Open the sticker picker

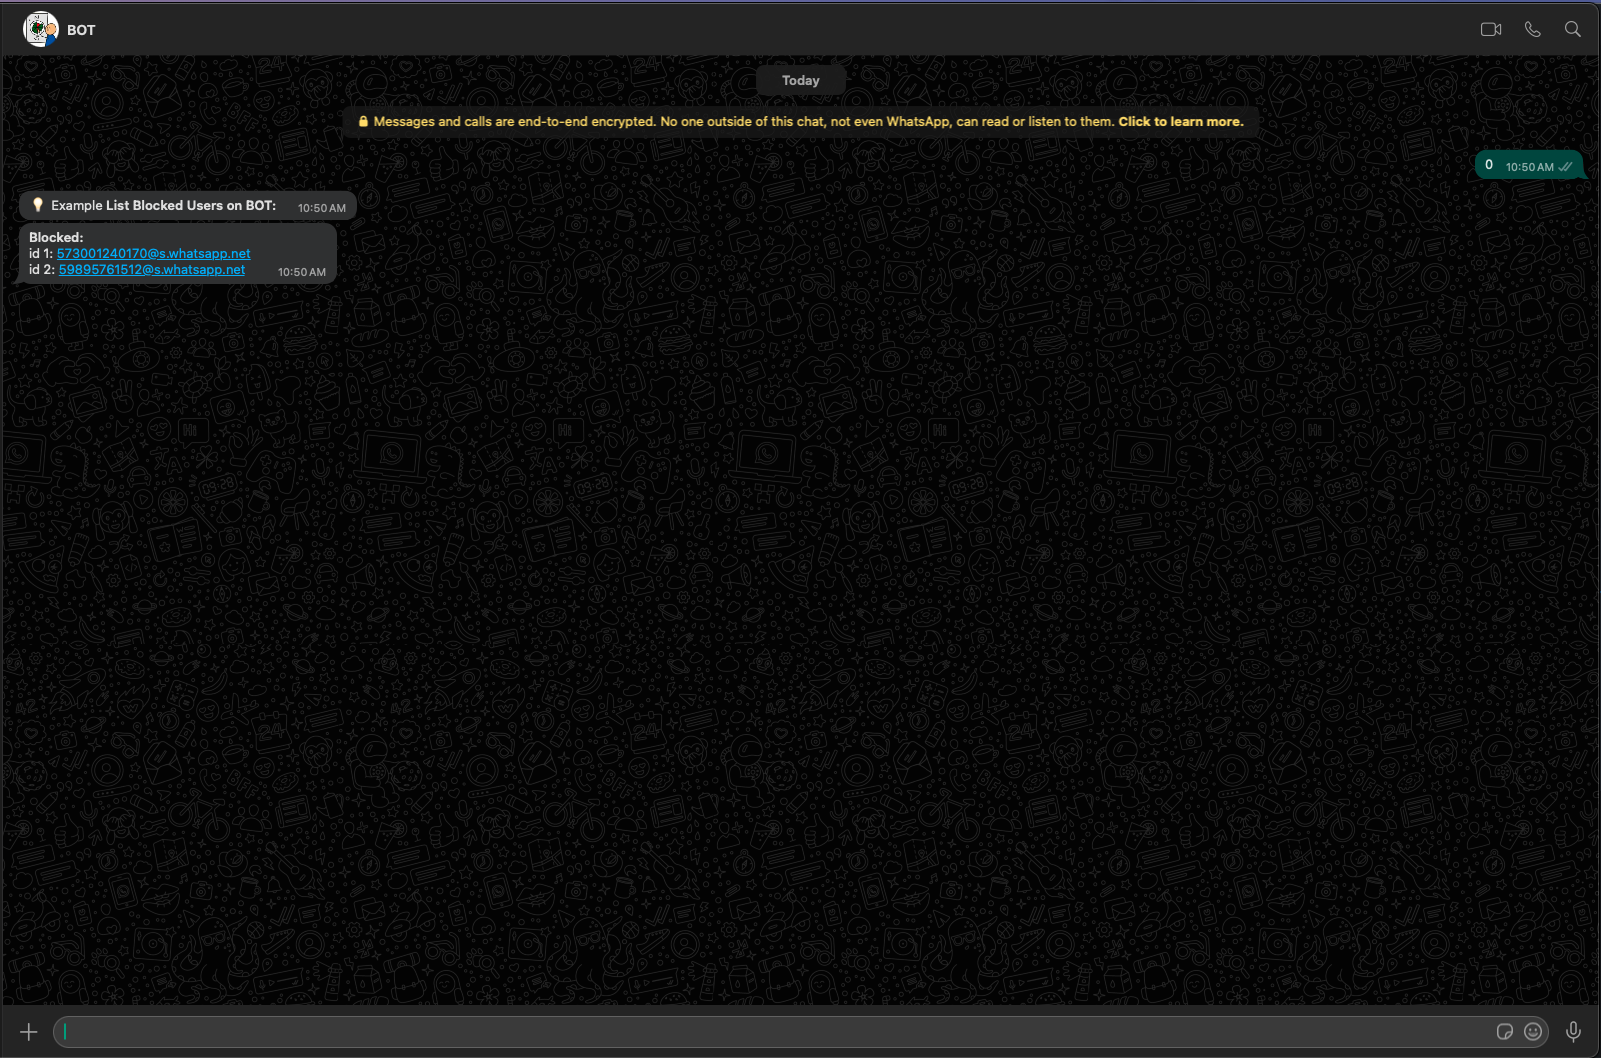pyautogui.click(x=1504, y=1032)
